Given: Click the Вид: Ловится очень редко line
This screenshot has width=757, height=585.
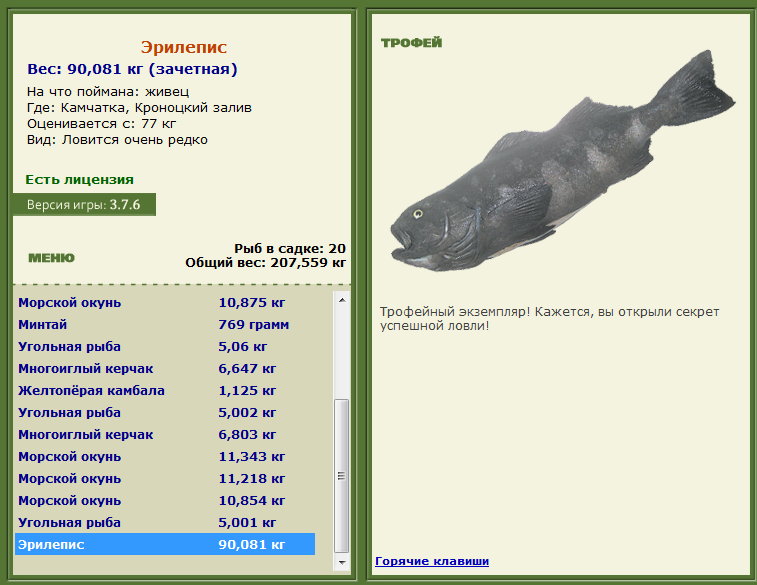Looking at the screenshot, I should pos(117,140).
